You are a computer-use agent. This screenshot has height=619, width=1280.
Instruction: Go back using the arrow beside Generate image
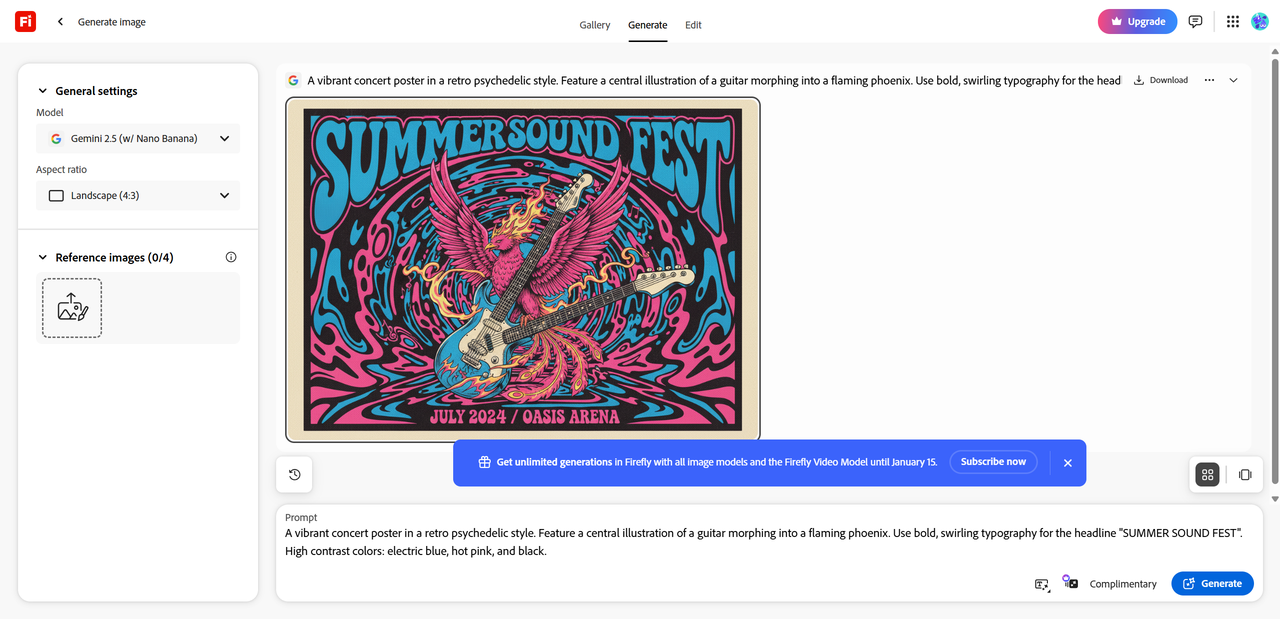[60, 22]
